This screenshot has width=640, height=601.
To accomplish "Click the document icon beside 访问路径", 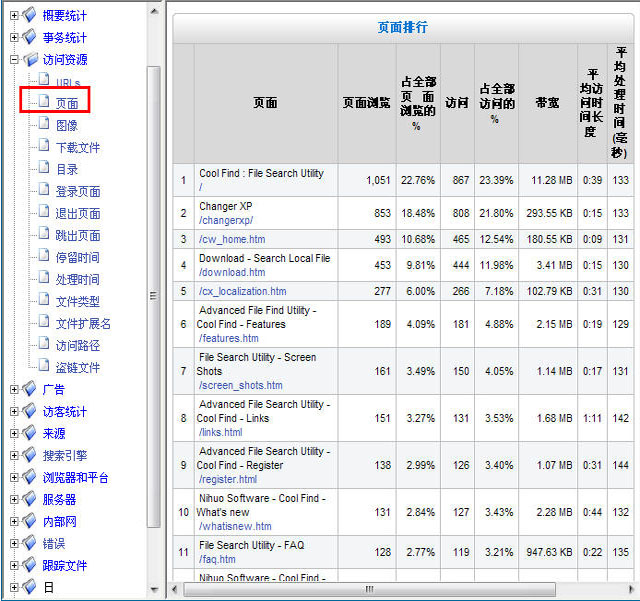I will coord(44,343).
